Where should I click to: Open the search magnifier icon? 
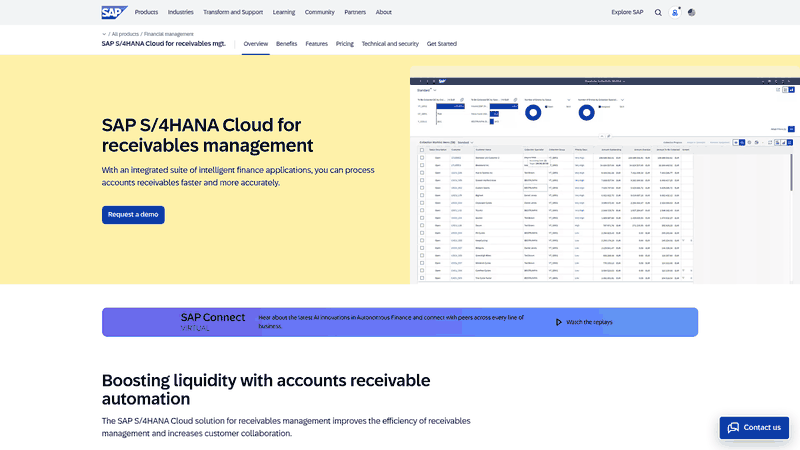click(658, 12)
